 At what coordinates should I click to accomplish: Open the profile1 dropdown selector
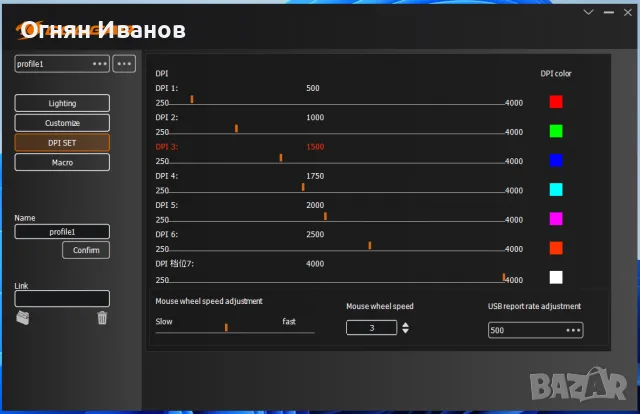62,64
